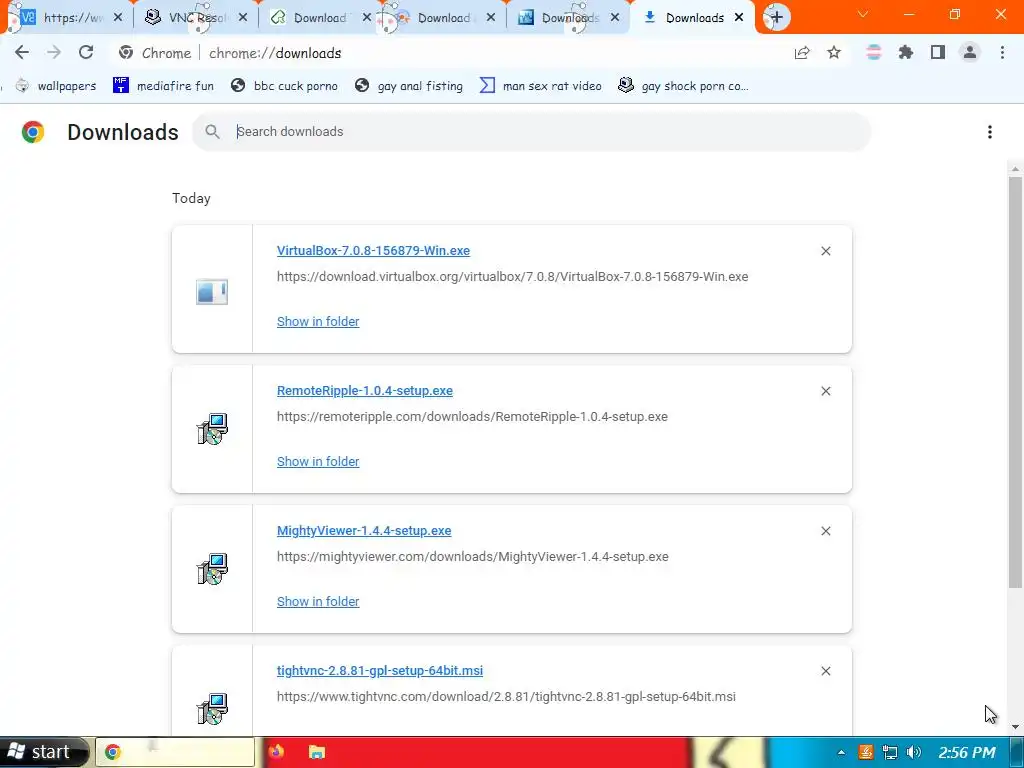Remove MightyViewer-1.4.4 entry from the list
1024x768 pixels.
825,531
